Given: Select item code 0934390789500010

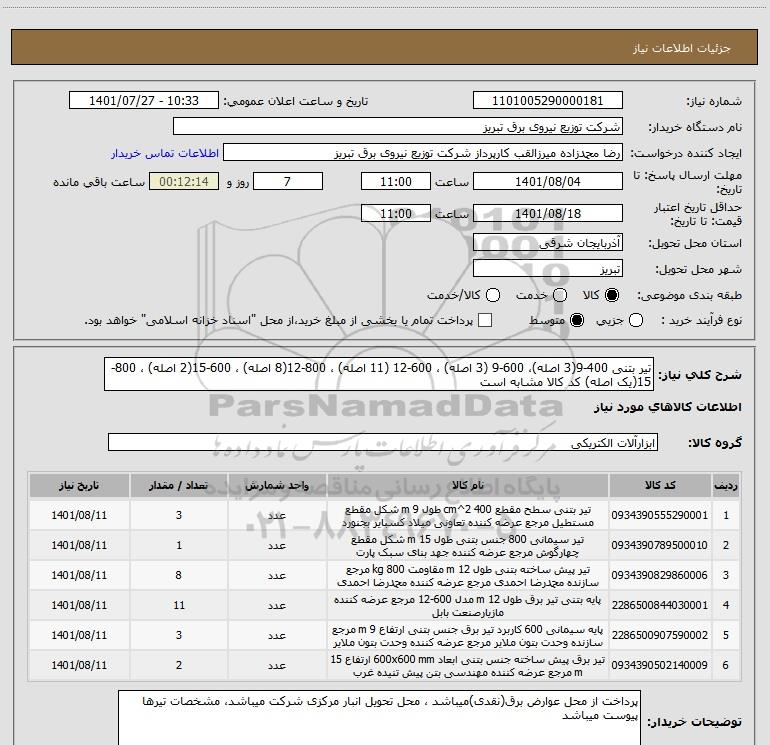Looking at the screenshot, I should point(660,545).
